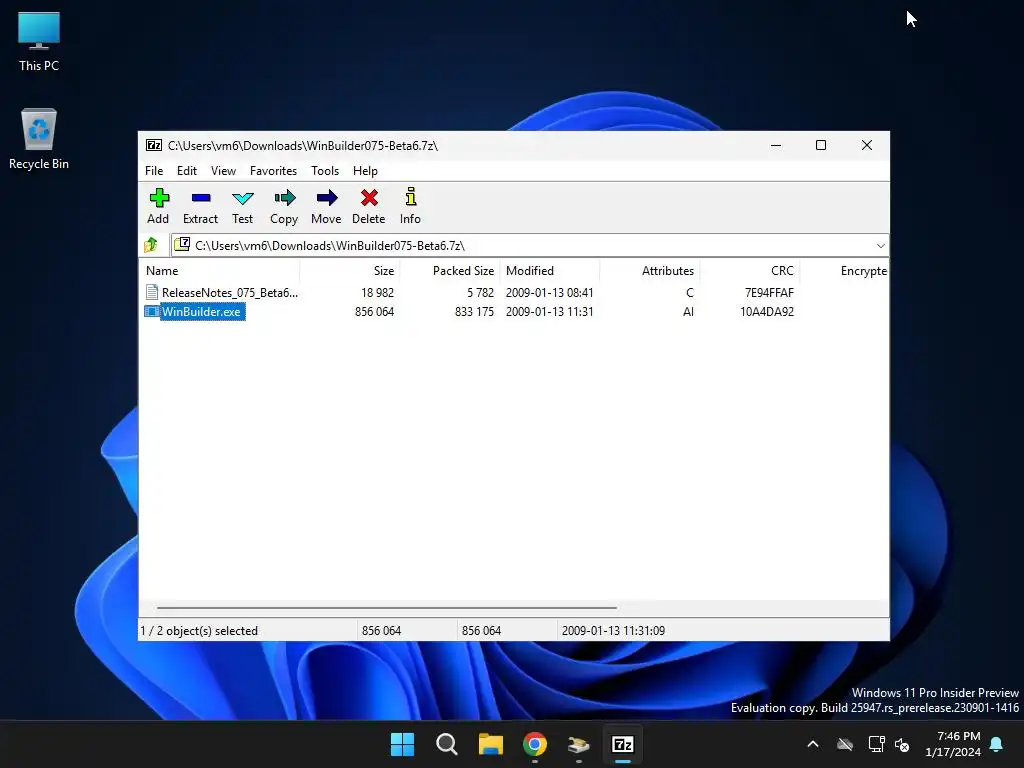Click the 7z title bar icon
This screenshot has height=768, width=1024.
click(153, 145)
